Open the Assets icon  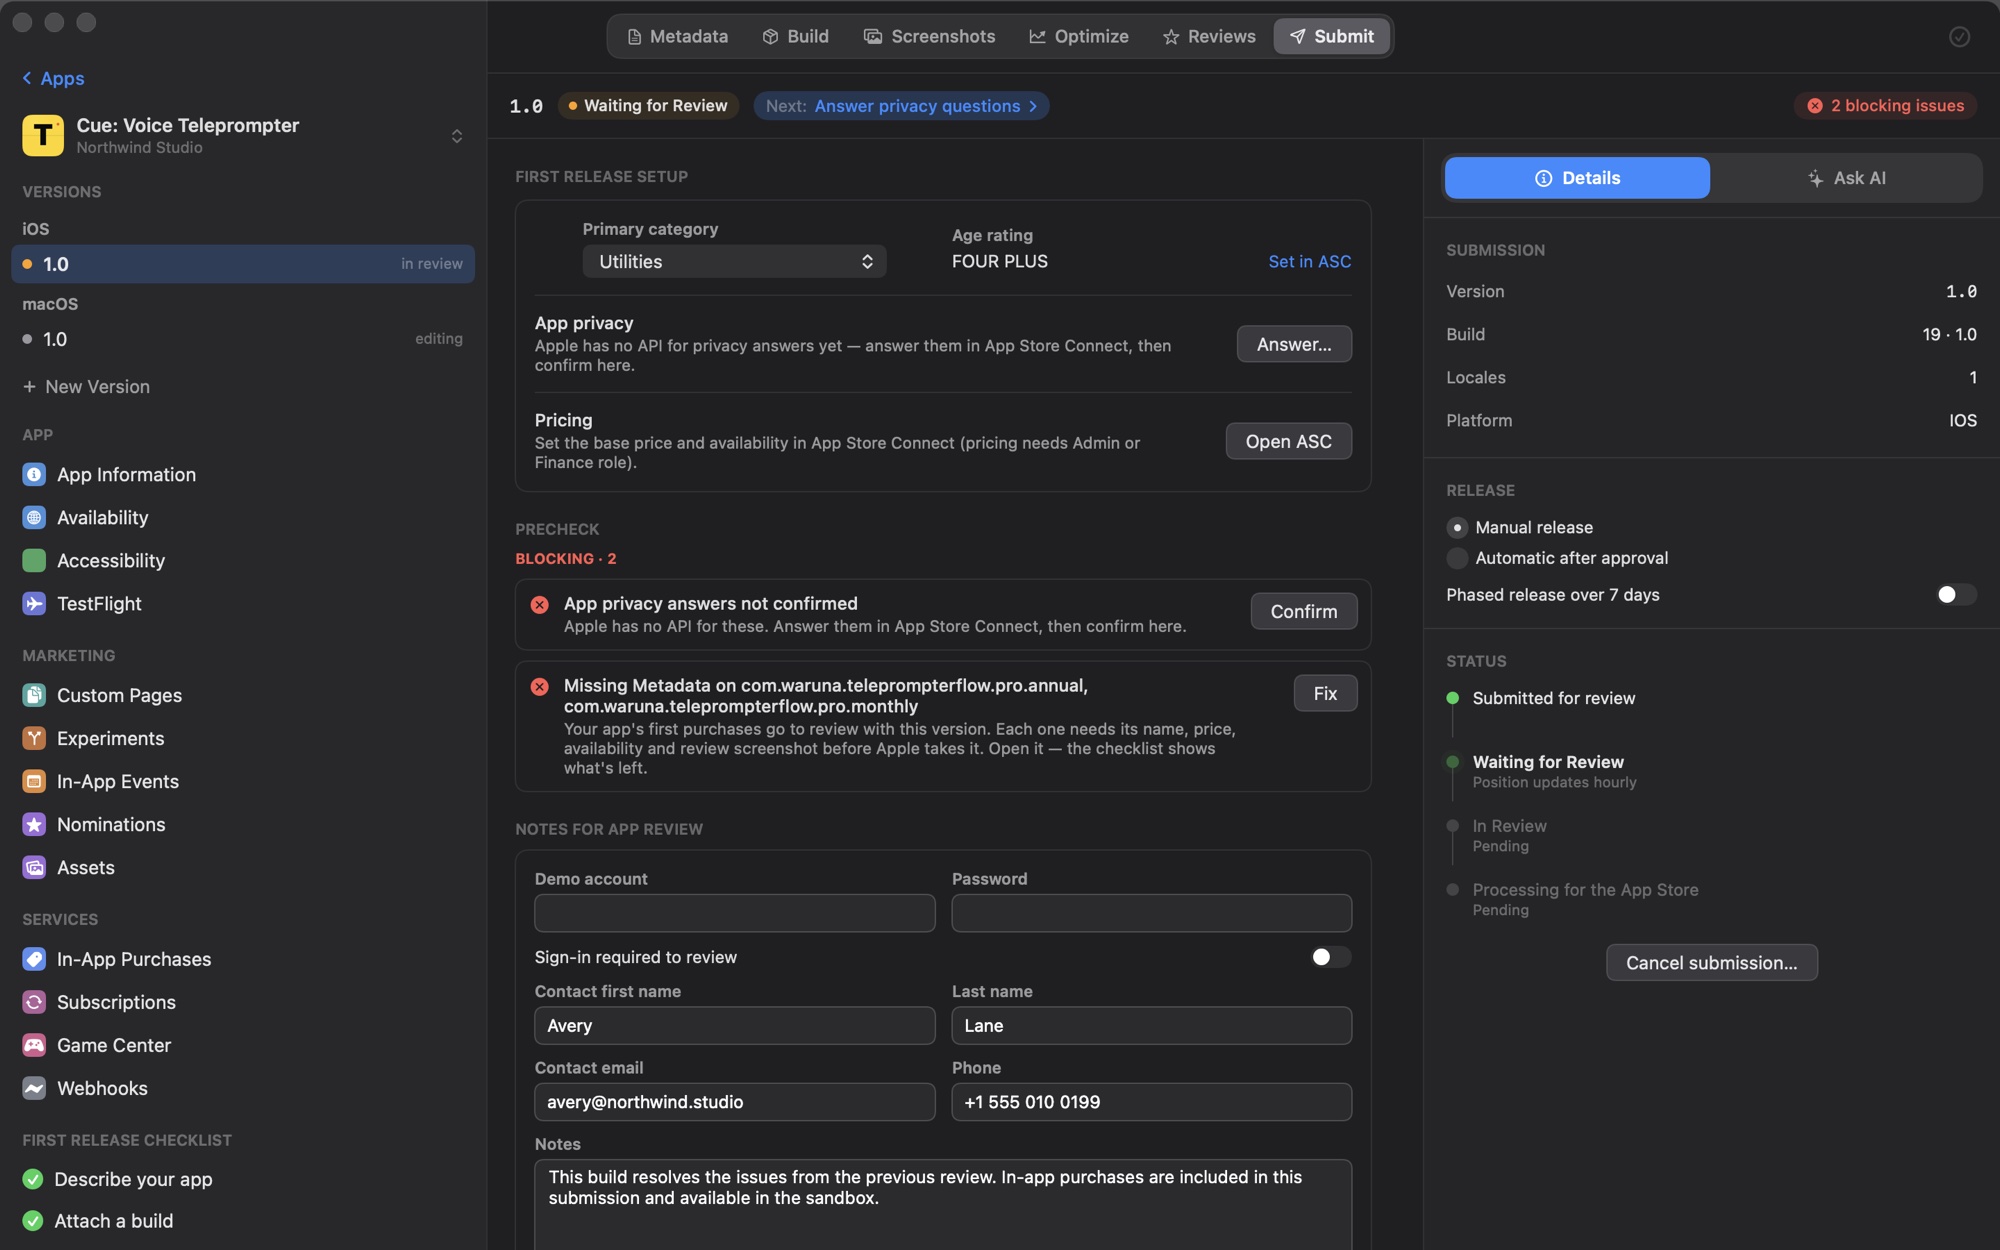pyautogui.click(x=34, y=867)
